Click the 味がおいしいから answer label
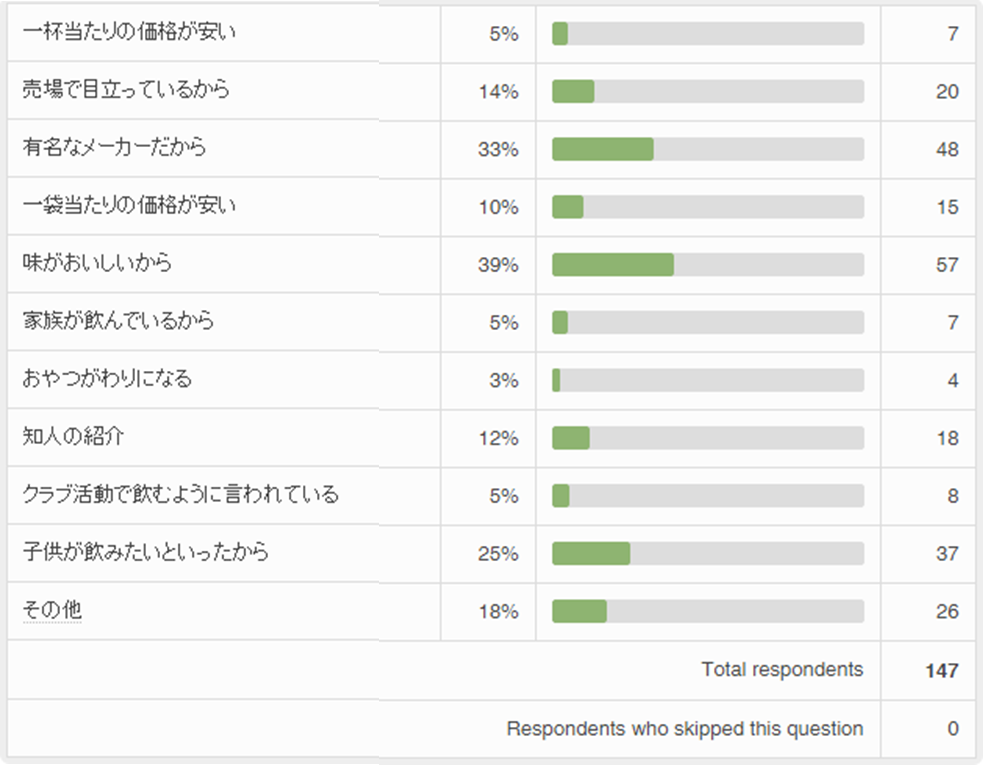983x765 pixels. pyautogui.click(x=97, y=263)
